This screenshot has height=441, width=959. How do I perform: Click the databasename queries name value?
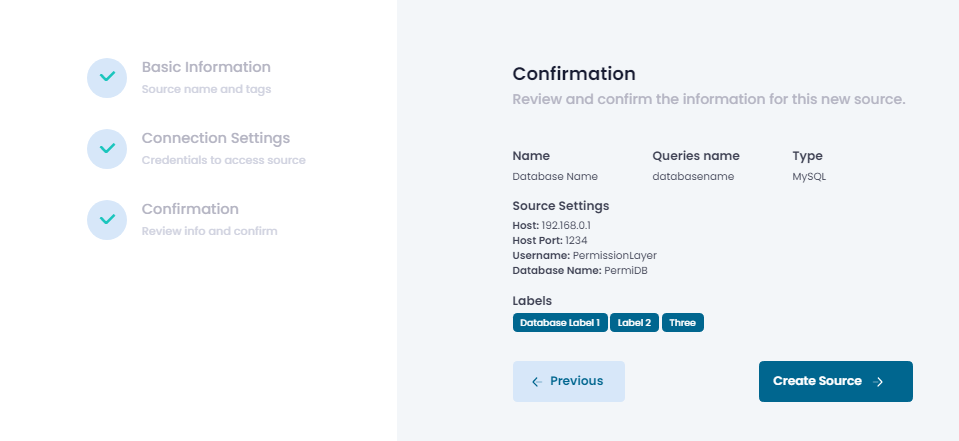(693, 176)
